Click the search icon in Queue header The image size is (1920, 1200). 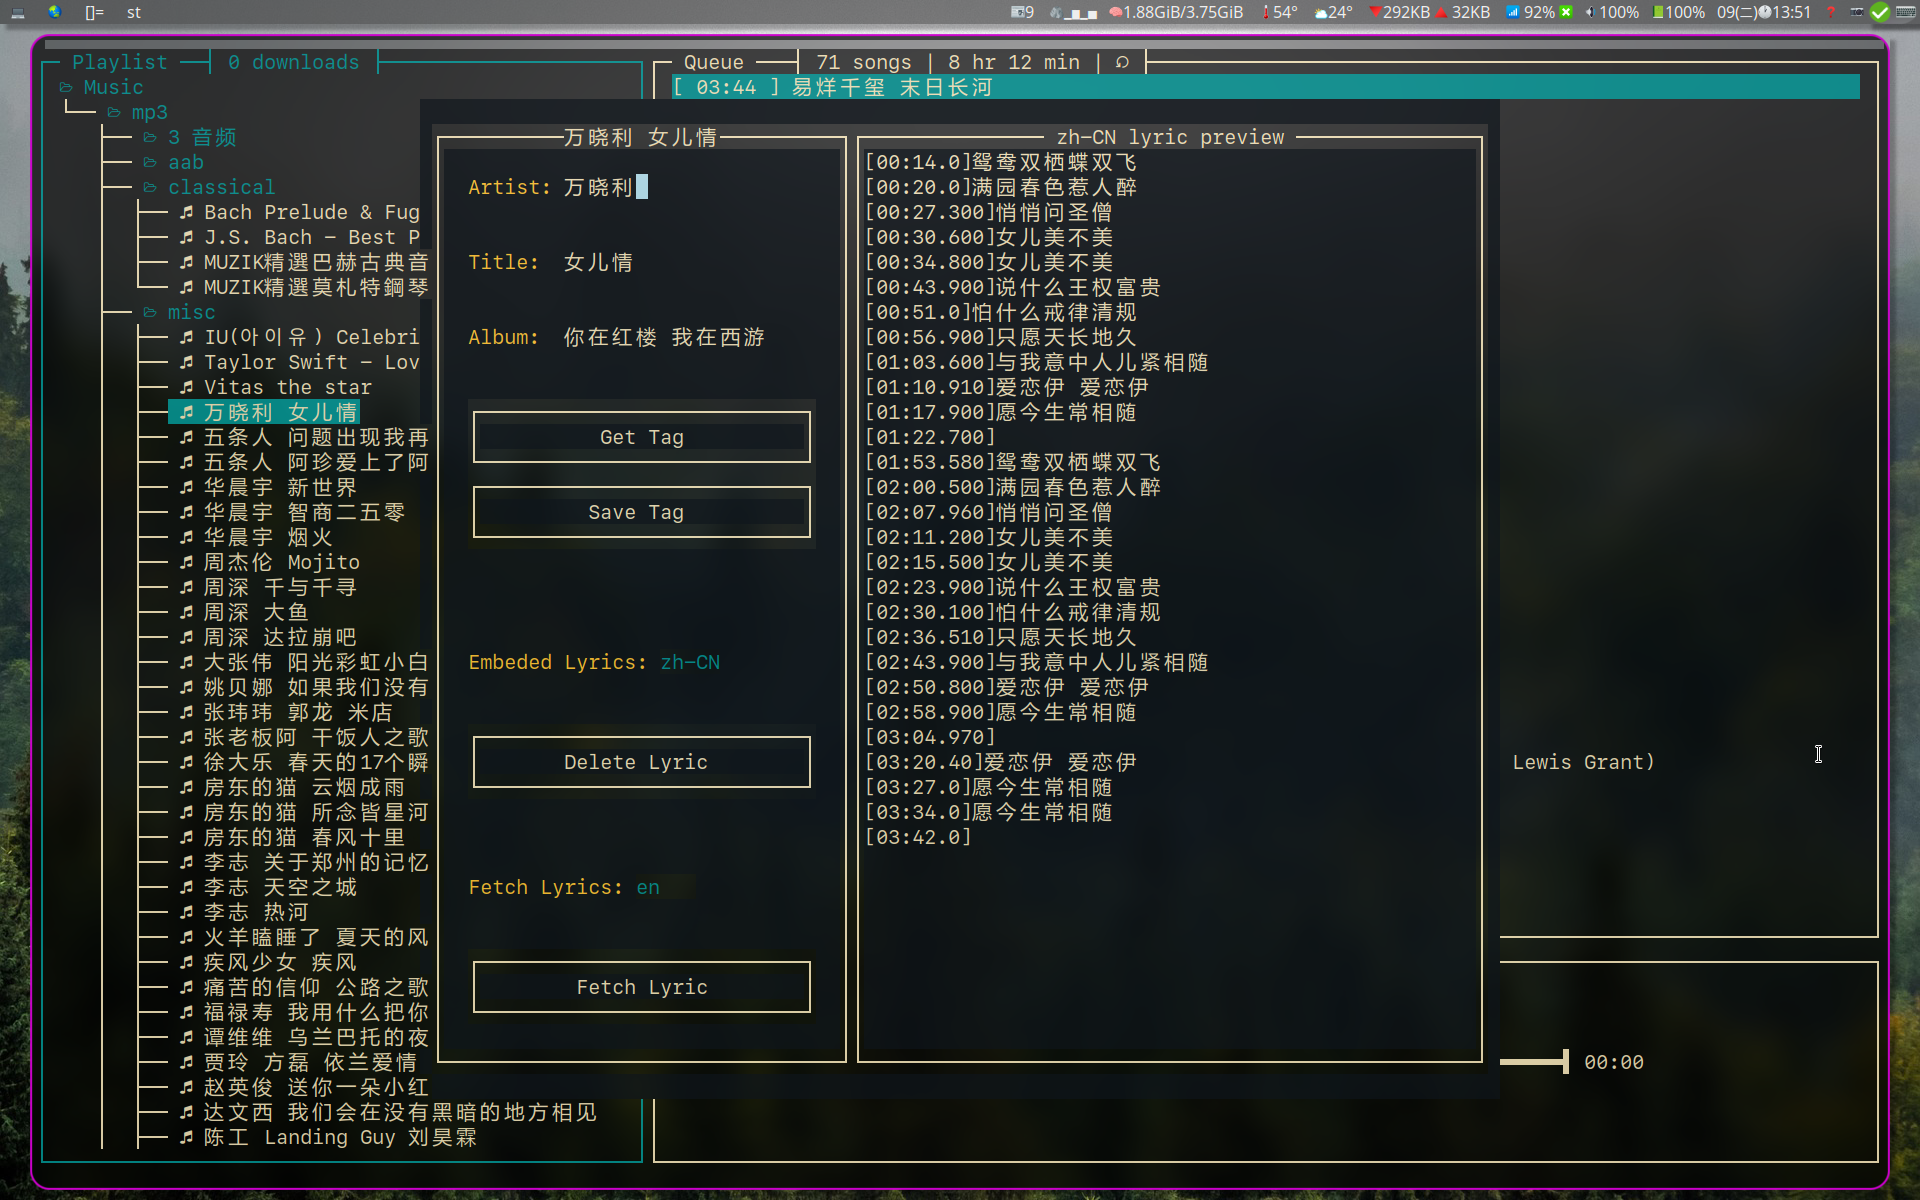[x=1122, y=62]
